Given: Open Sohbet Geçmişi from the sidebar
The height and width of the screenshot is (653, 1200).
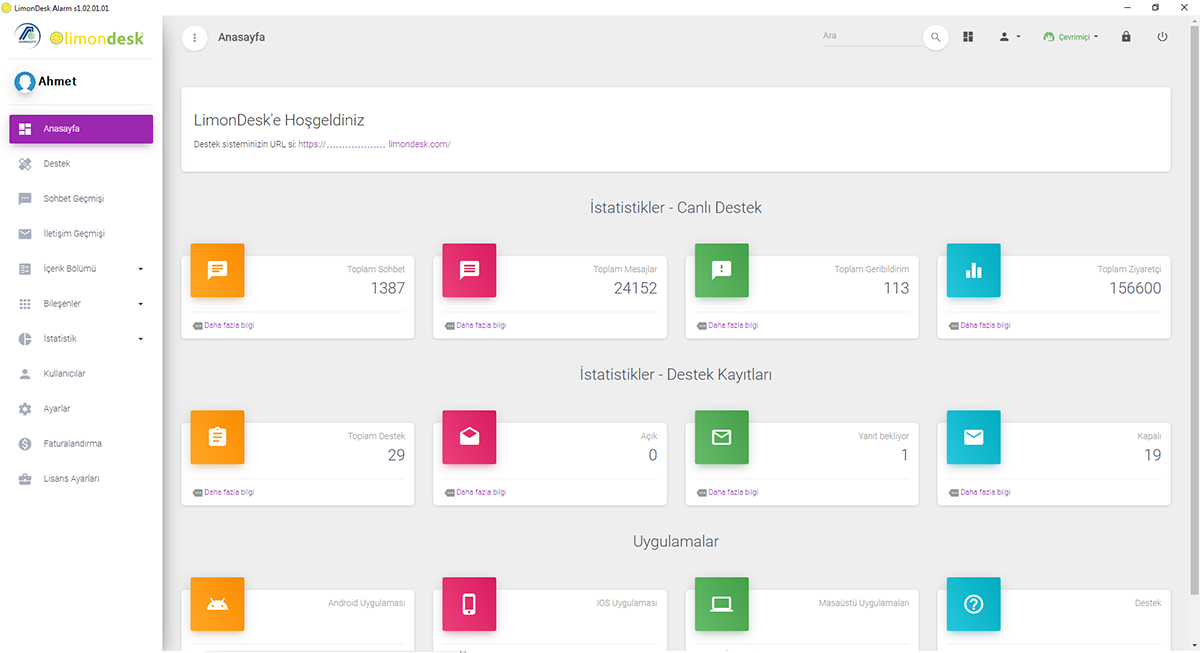Looking at the screenshot, I should pos(73,199).
